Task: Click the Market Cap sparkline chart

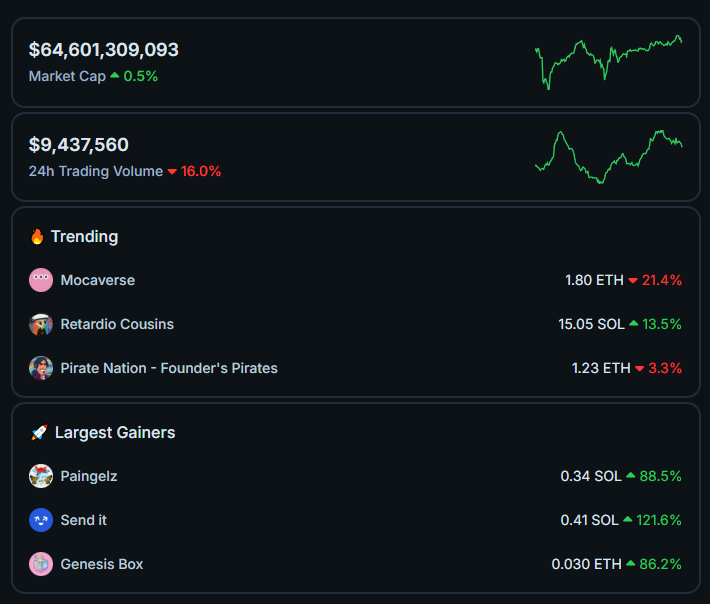Action: pyautogui.click(x=609, y=62)
